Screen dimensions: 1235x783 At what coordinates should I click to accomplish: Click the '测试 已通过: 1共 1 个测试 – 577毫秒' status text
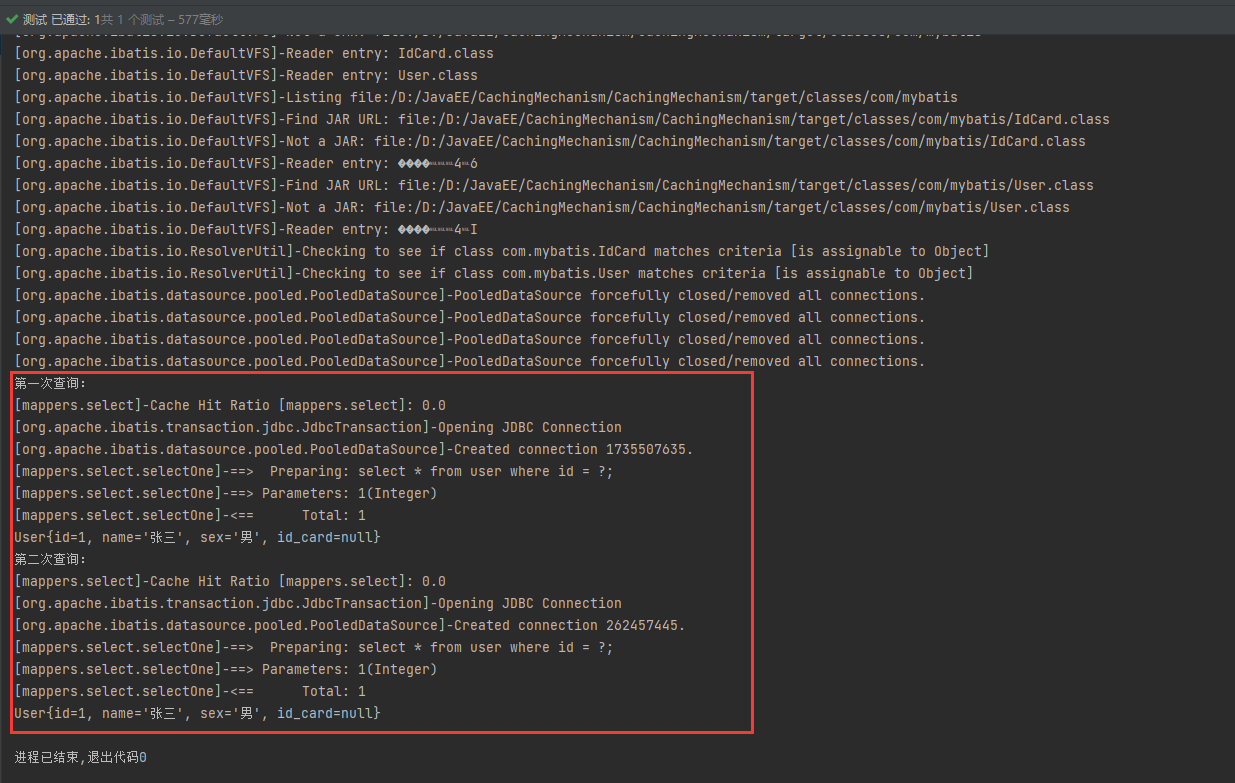click(123, 19)
